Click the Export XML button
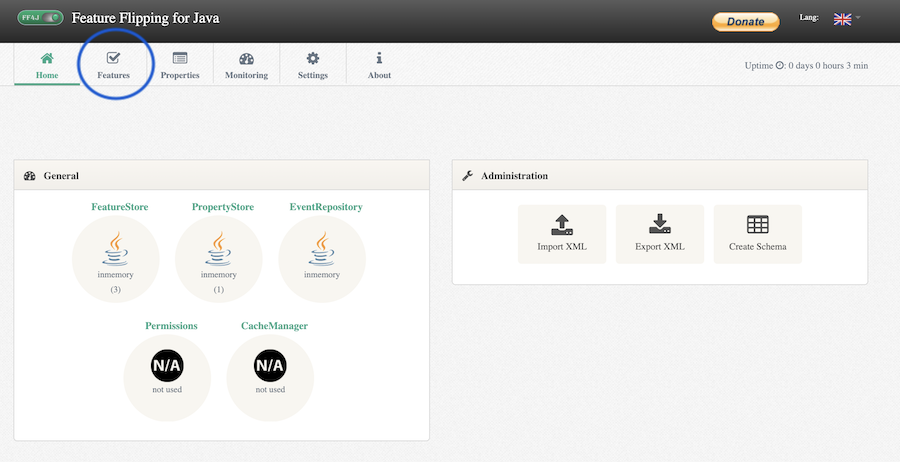Image resolution: width=900 pixels, height=462 pixels. pyautogui.click(x=660, y=234)
